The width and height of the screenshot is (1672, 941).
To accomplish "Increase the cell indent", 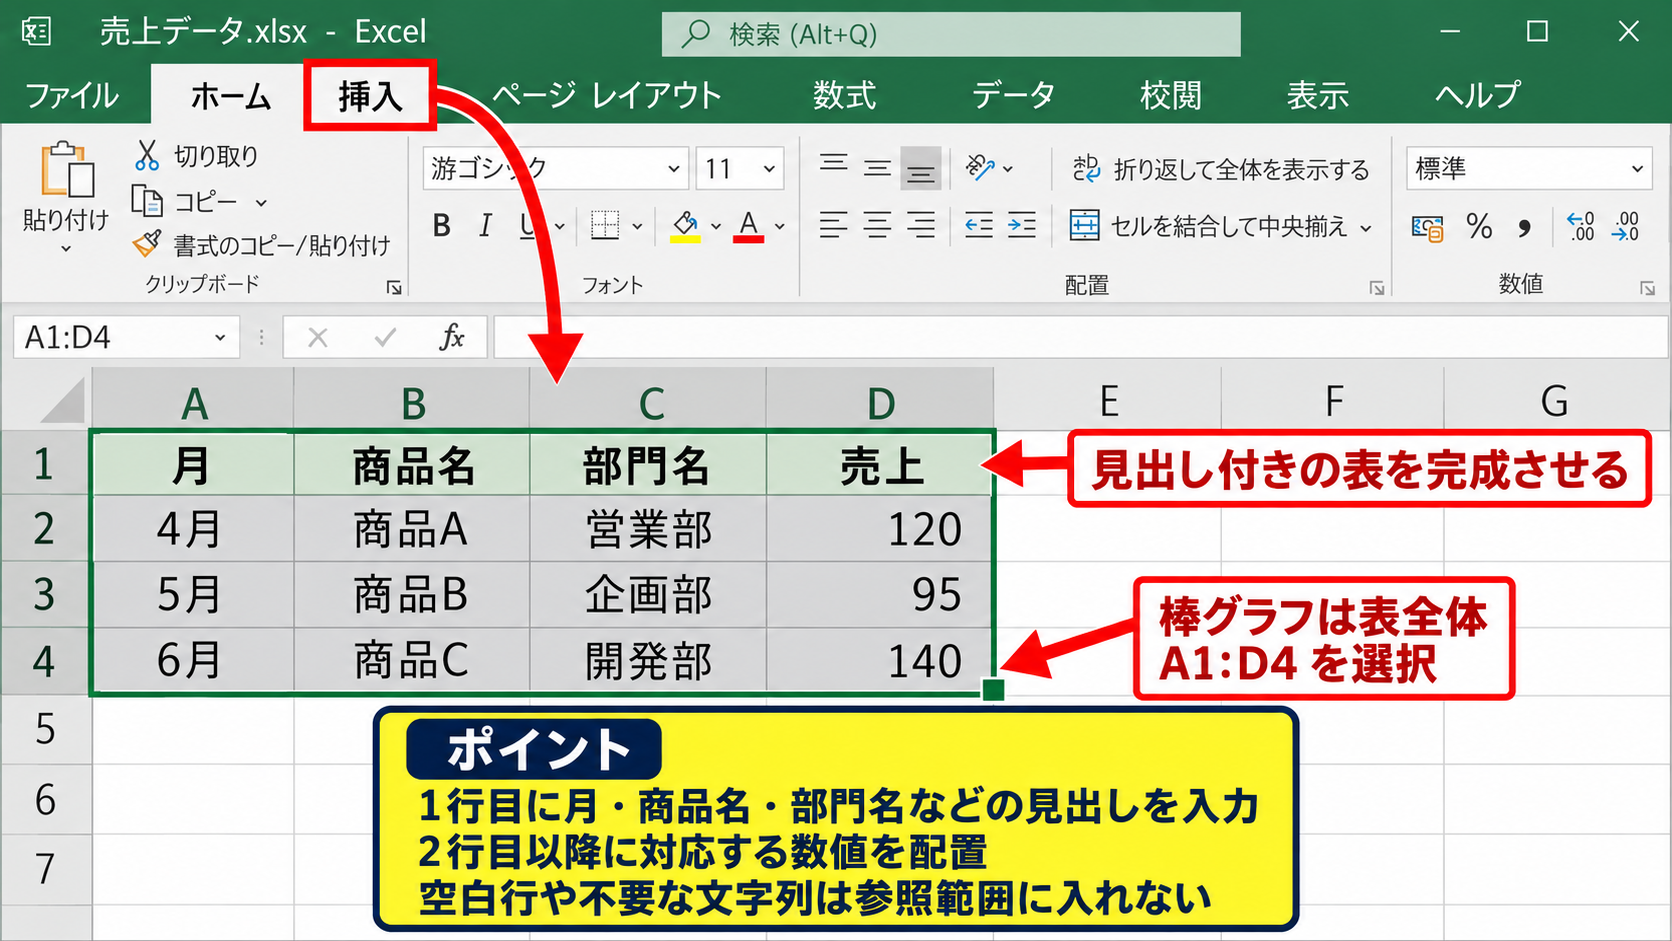I will [1022, 225].
